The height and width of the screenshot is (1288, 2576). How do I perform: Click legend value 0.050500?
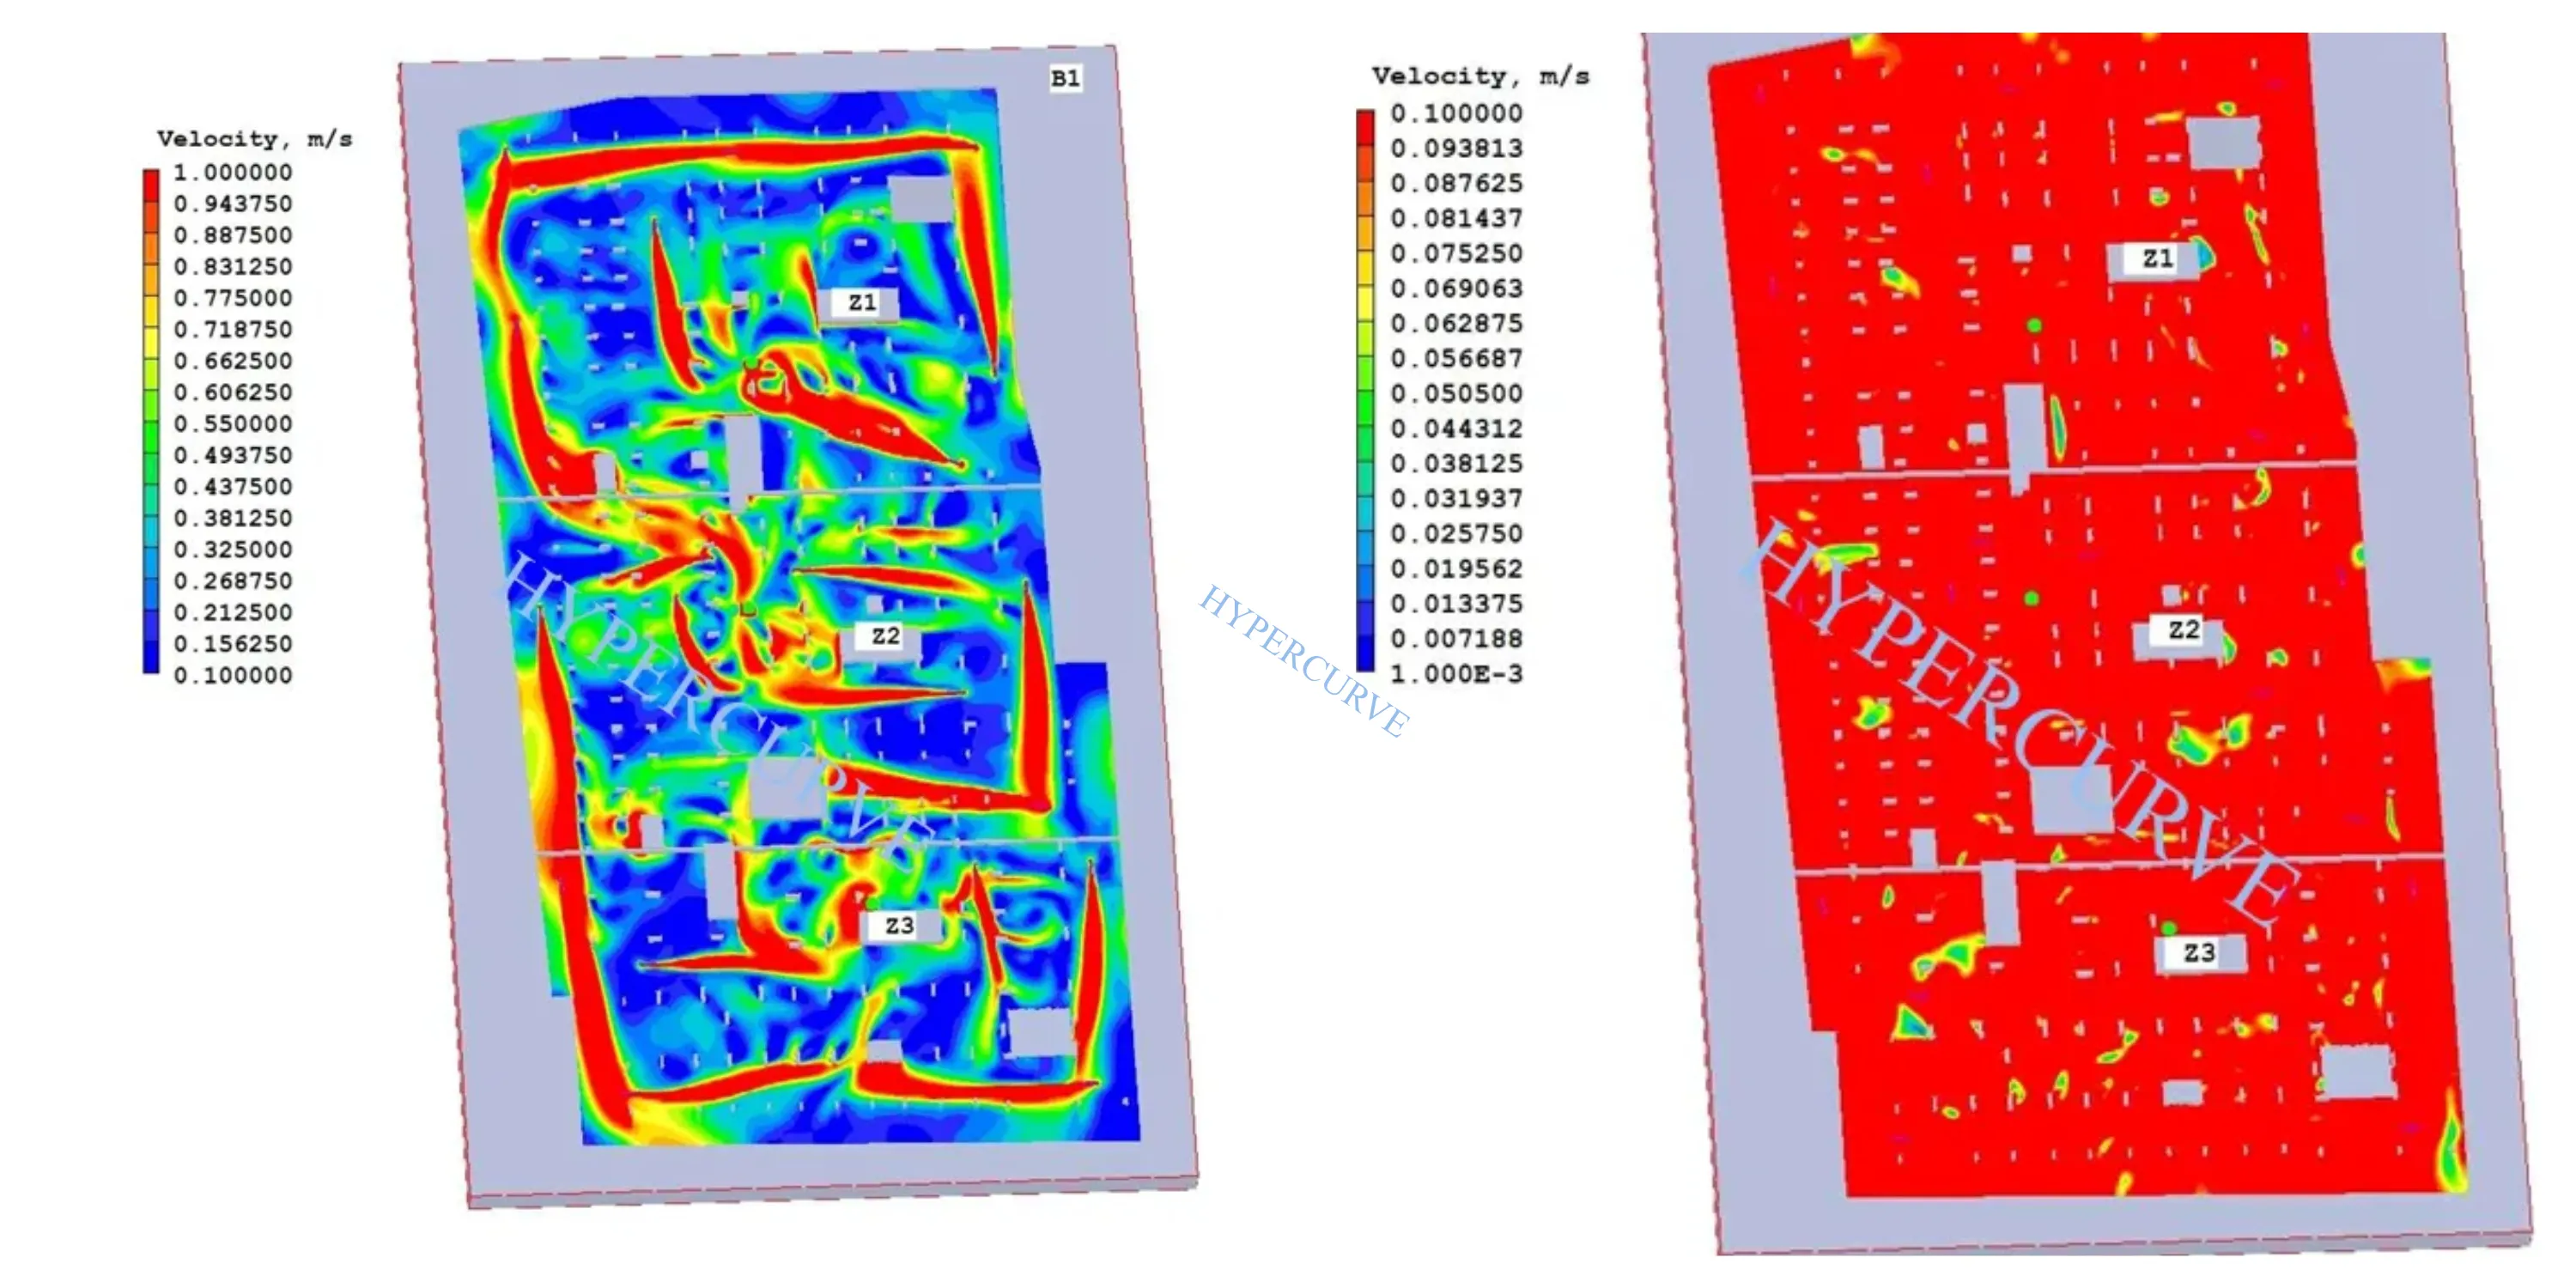coord(1456,394)
